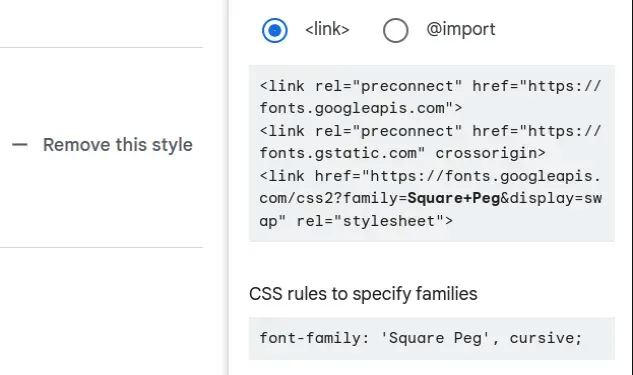Click the minus icon beside Remove this style
Screen dimensions: 633x375
[x=20, y=145]
